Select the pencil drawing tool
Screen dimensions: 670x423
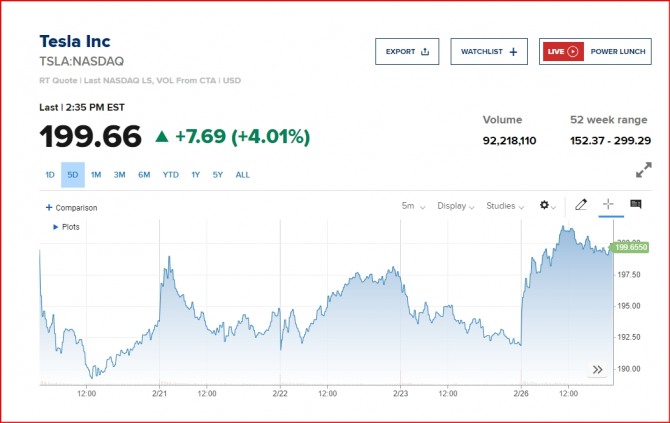[582, 205]
